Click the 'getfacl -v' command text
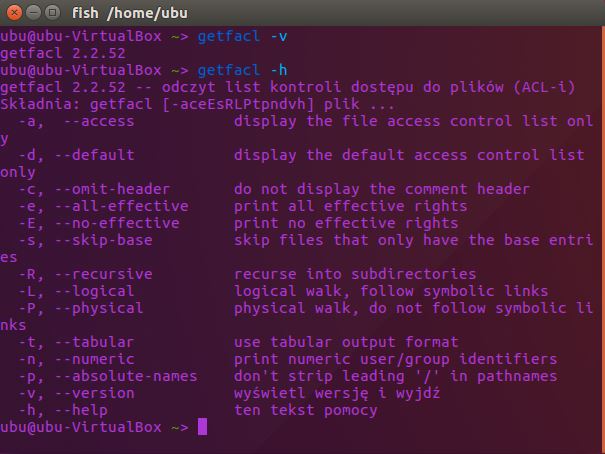The width and height of the screenshot is (605, 454). click(x=240, y=36)
